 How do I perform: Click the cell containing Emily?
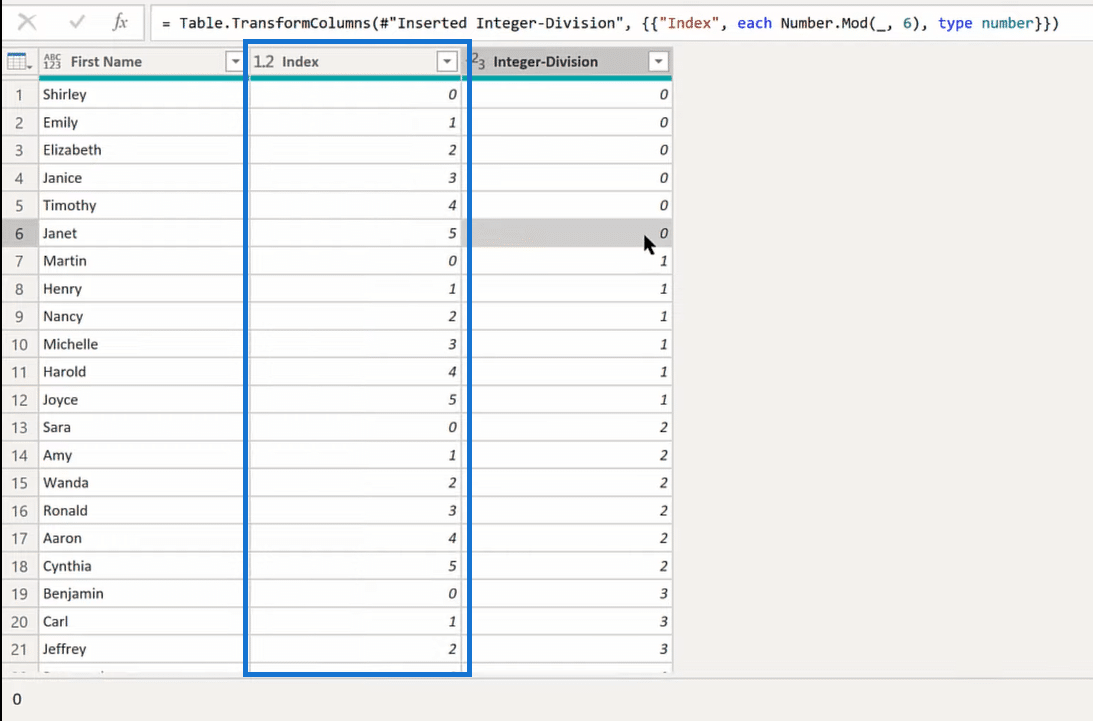click(141, 123)
